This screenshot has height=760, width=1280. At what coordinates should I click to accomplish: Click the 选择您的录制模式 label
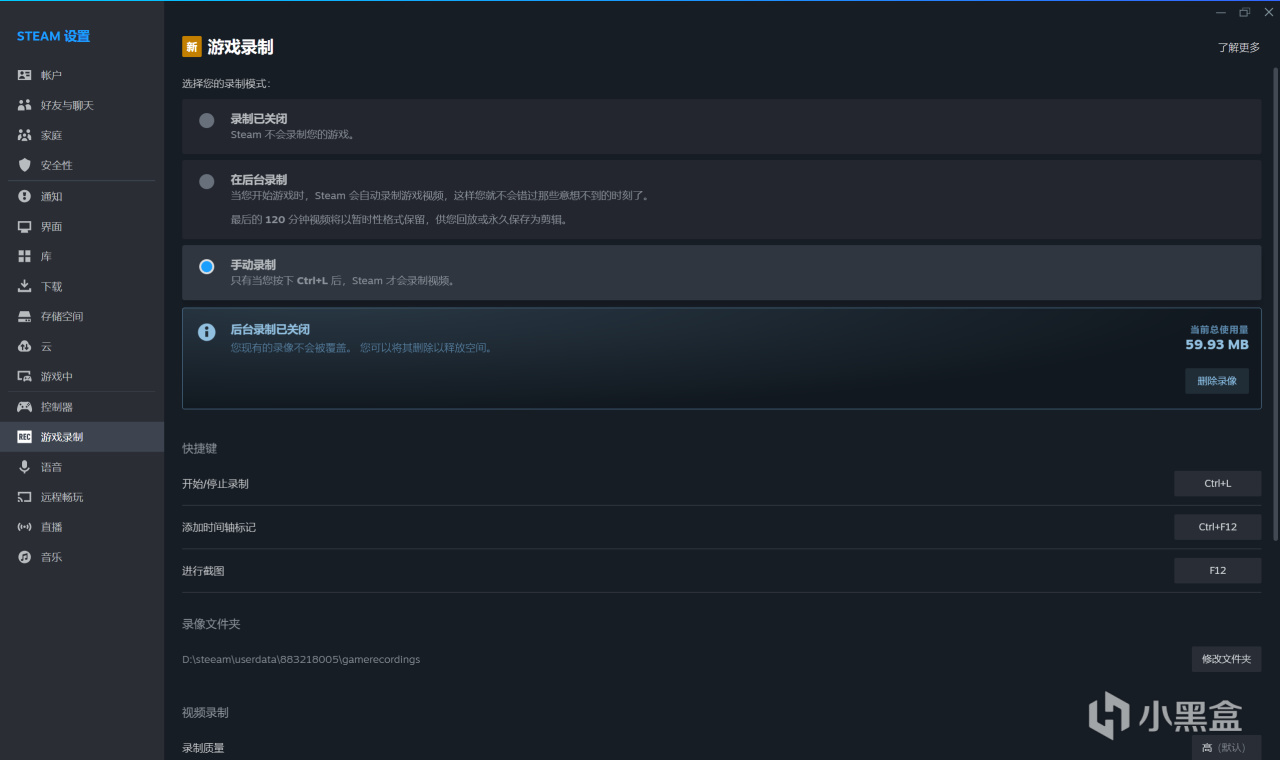(x=226, y=83)
